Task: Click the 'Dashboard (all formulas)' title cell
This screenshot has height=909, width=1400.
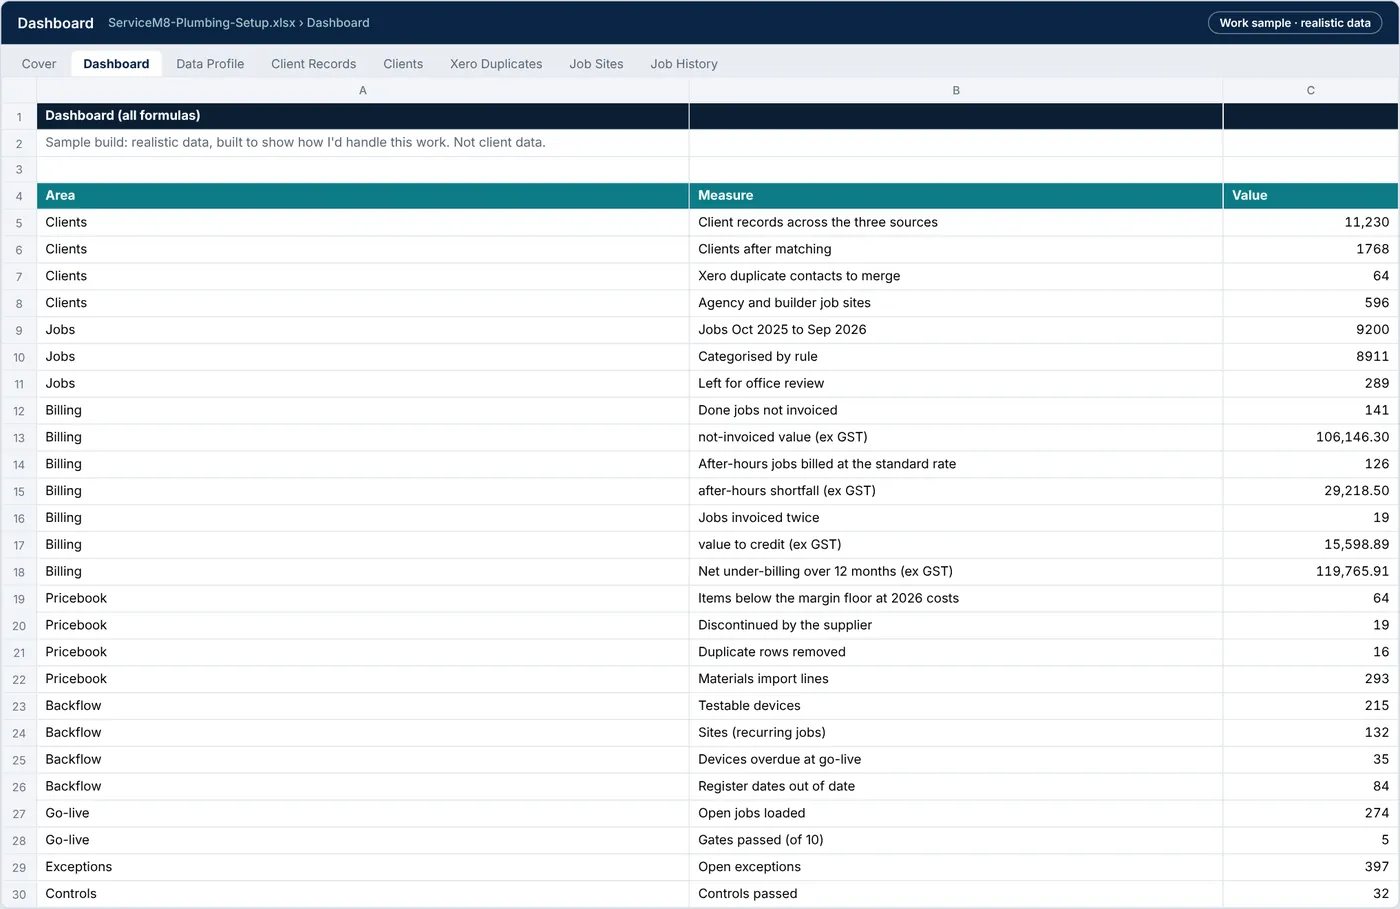Action: click(363, 116)
